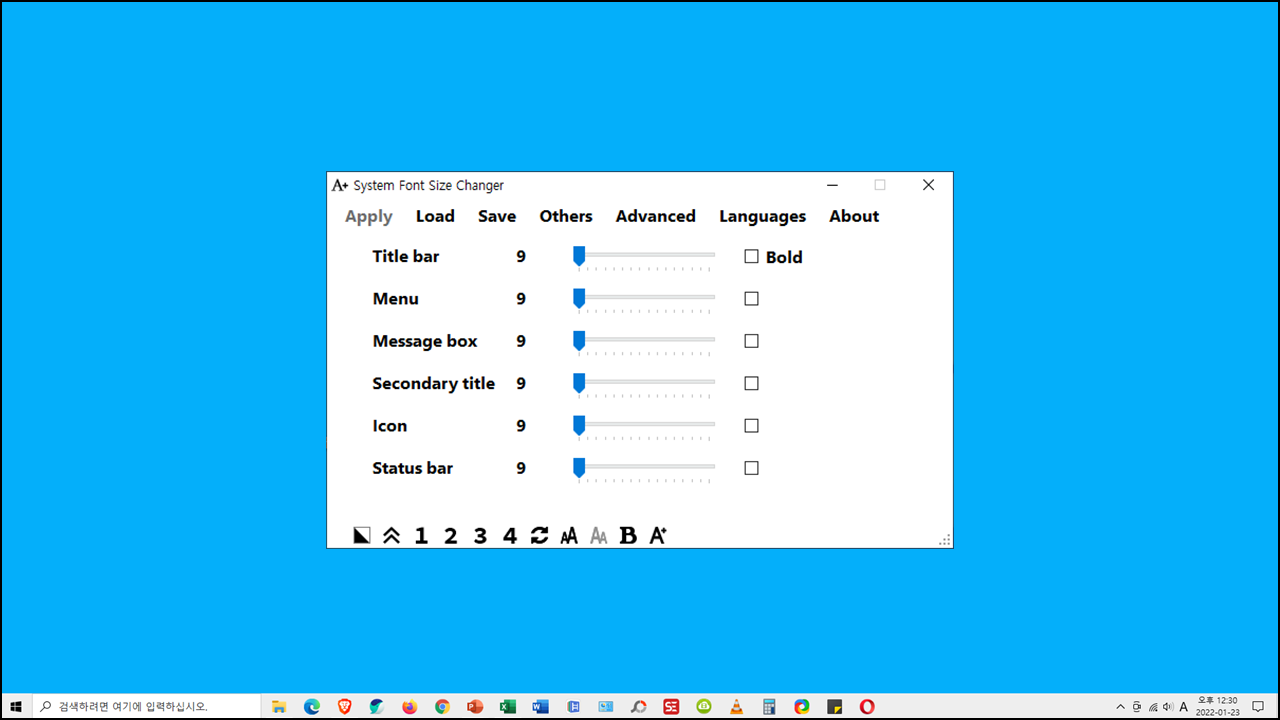Open Brave browser from taskbar
The width and height of the screenshot is (1280, 720).
pyautogui.click(x=345, y=706)
